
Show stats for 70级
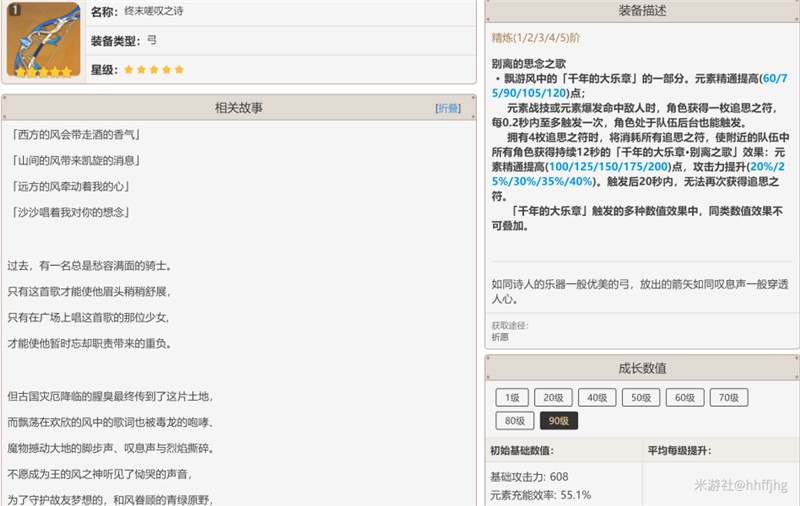point(729,397)
